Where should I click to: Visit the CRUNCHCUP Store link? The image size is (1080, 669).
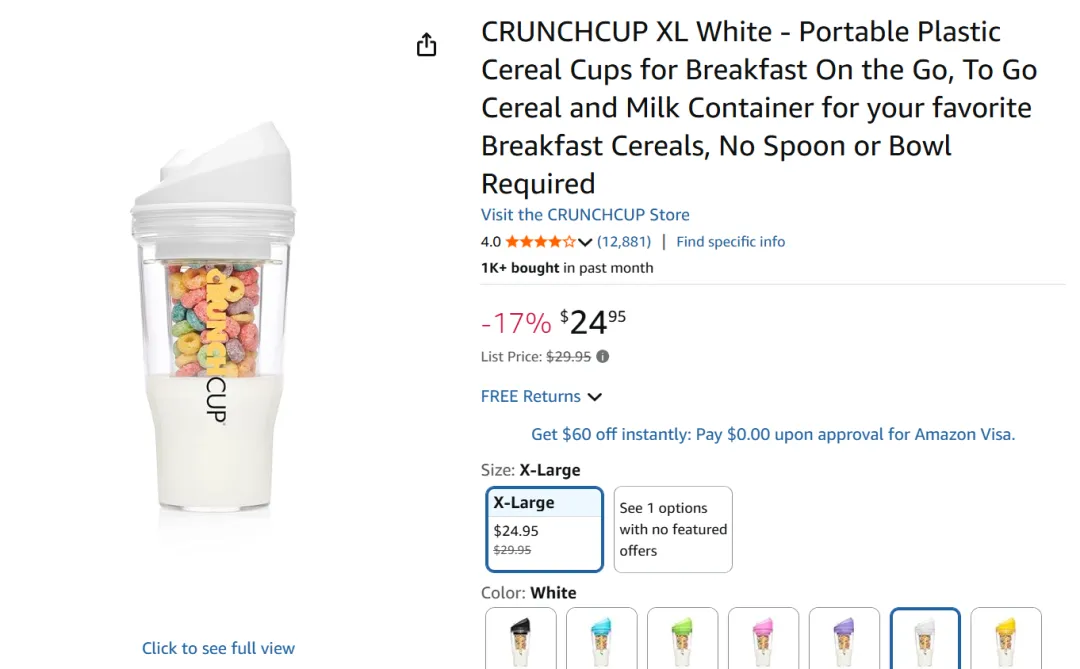[x=585, y=215]
